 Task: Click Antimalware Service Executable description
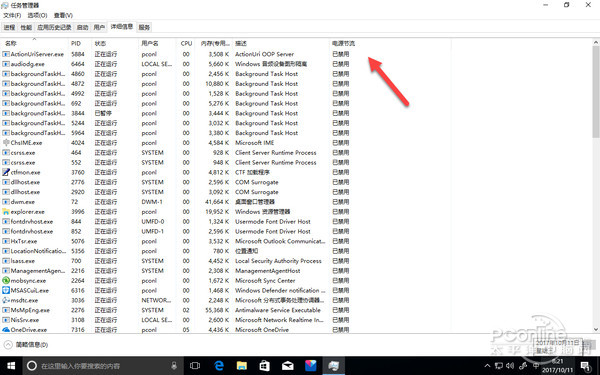278,310
